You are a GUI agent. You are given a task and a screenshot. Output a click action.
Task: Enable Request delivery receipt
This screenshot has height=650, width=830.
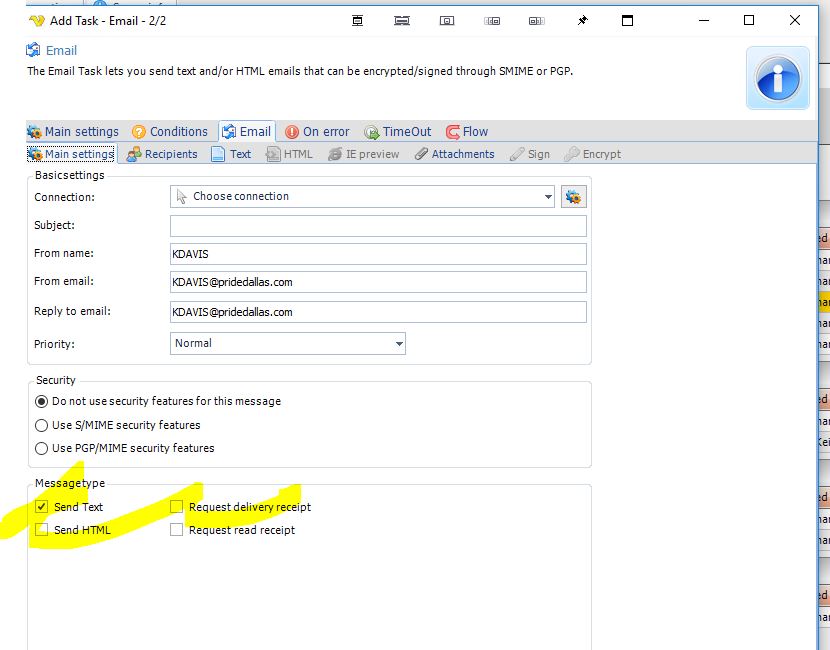tap(177, 507)
